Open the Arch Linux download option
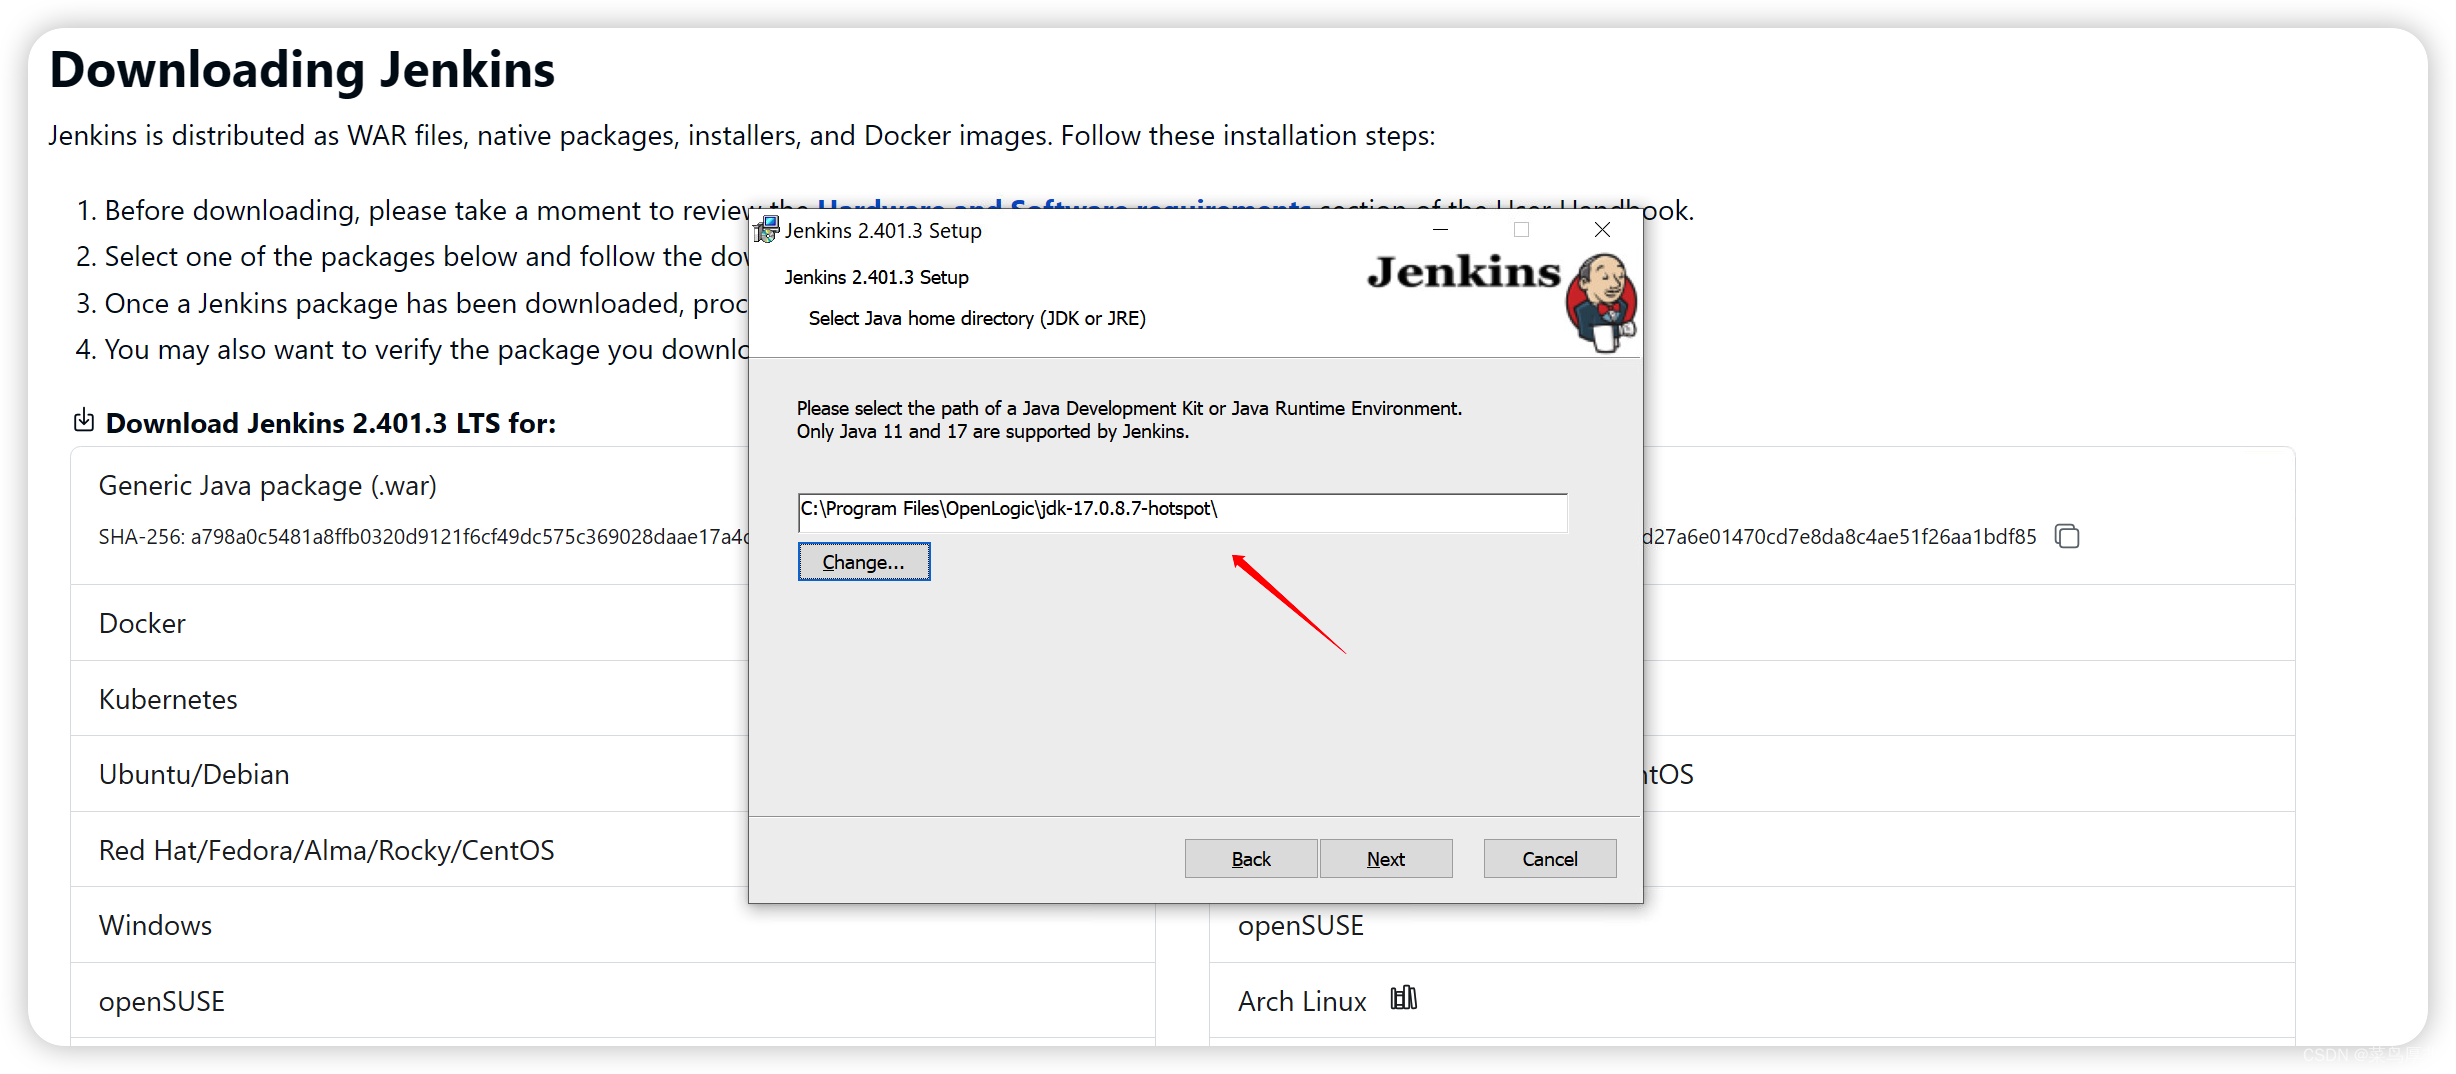2456x1074 pixels. pyautogui.click(x=1301, y=1001)
